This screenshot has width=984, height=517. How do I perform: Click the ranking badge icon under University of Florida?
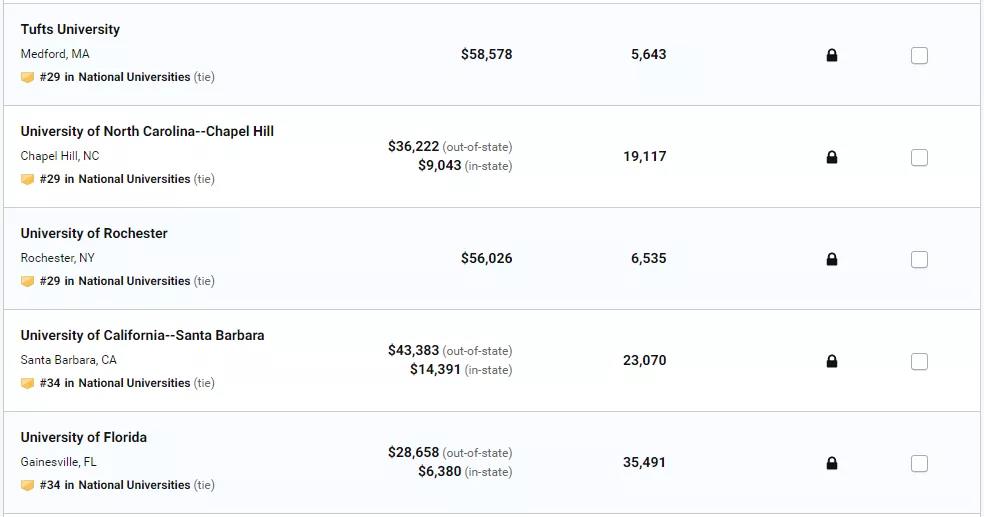click(x=27, y=485)
